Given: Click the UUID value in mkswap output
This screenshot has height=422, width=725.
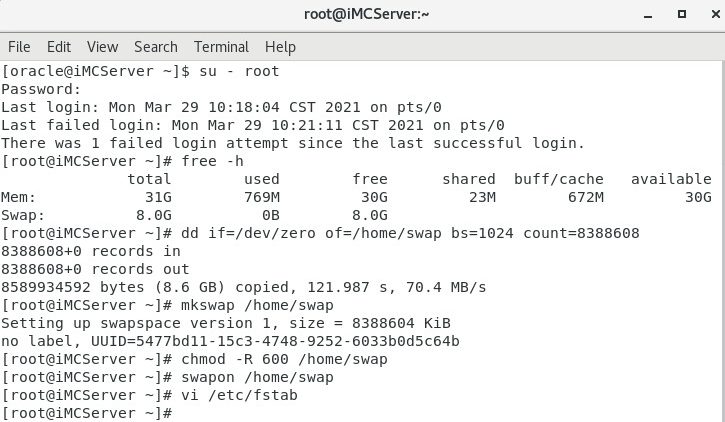Looking at the screenshot, I should pyautogui.click(x=275, y=341).
